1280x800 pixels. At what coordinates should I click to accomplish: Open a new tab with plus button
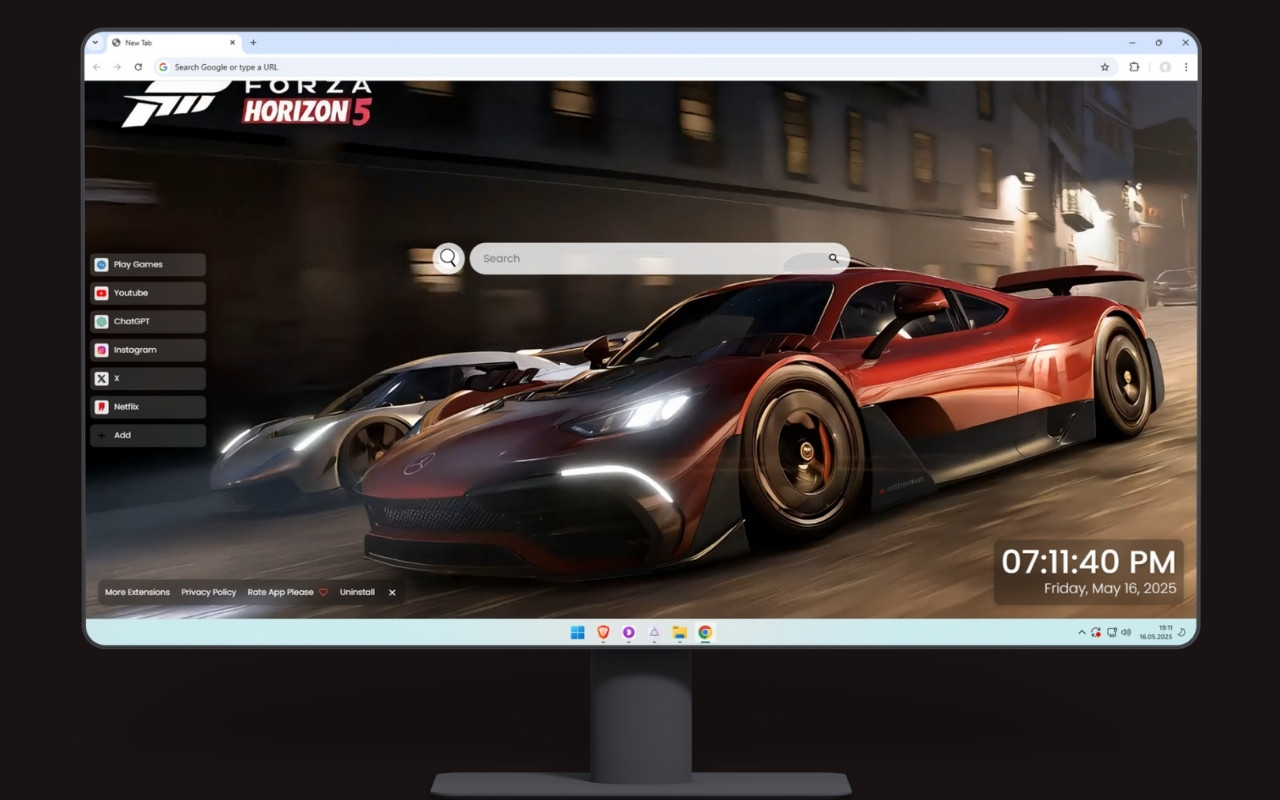click(253, 43)
